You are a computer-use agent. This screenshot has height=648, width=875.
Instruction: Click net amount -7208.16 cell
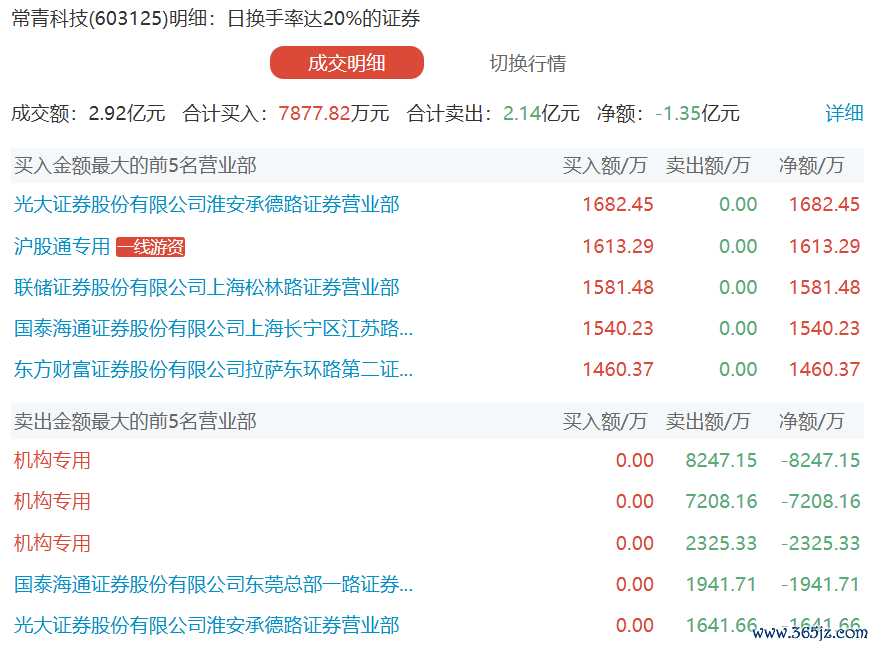pyautogui.click(x=820, y=501)
